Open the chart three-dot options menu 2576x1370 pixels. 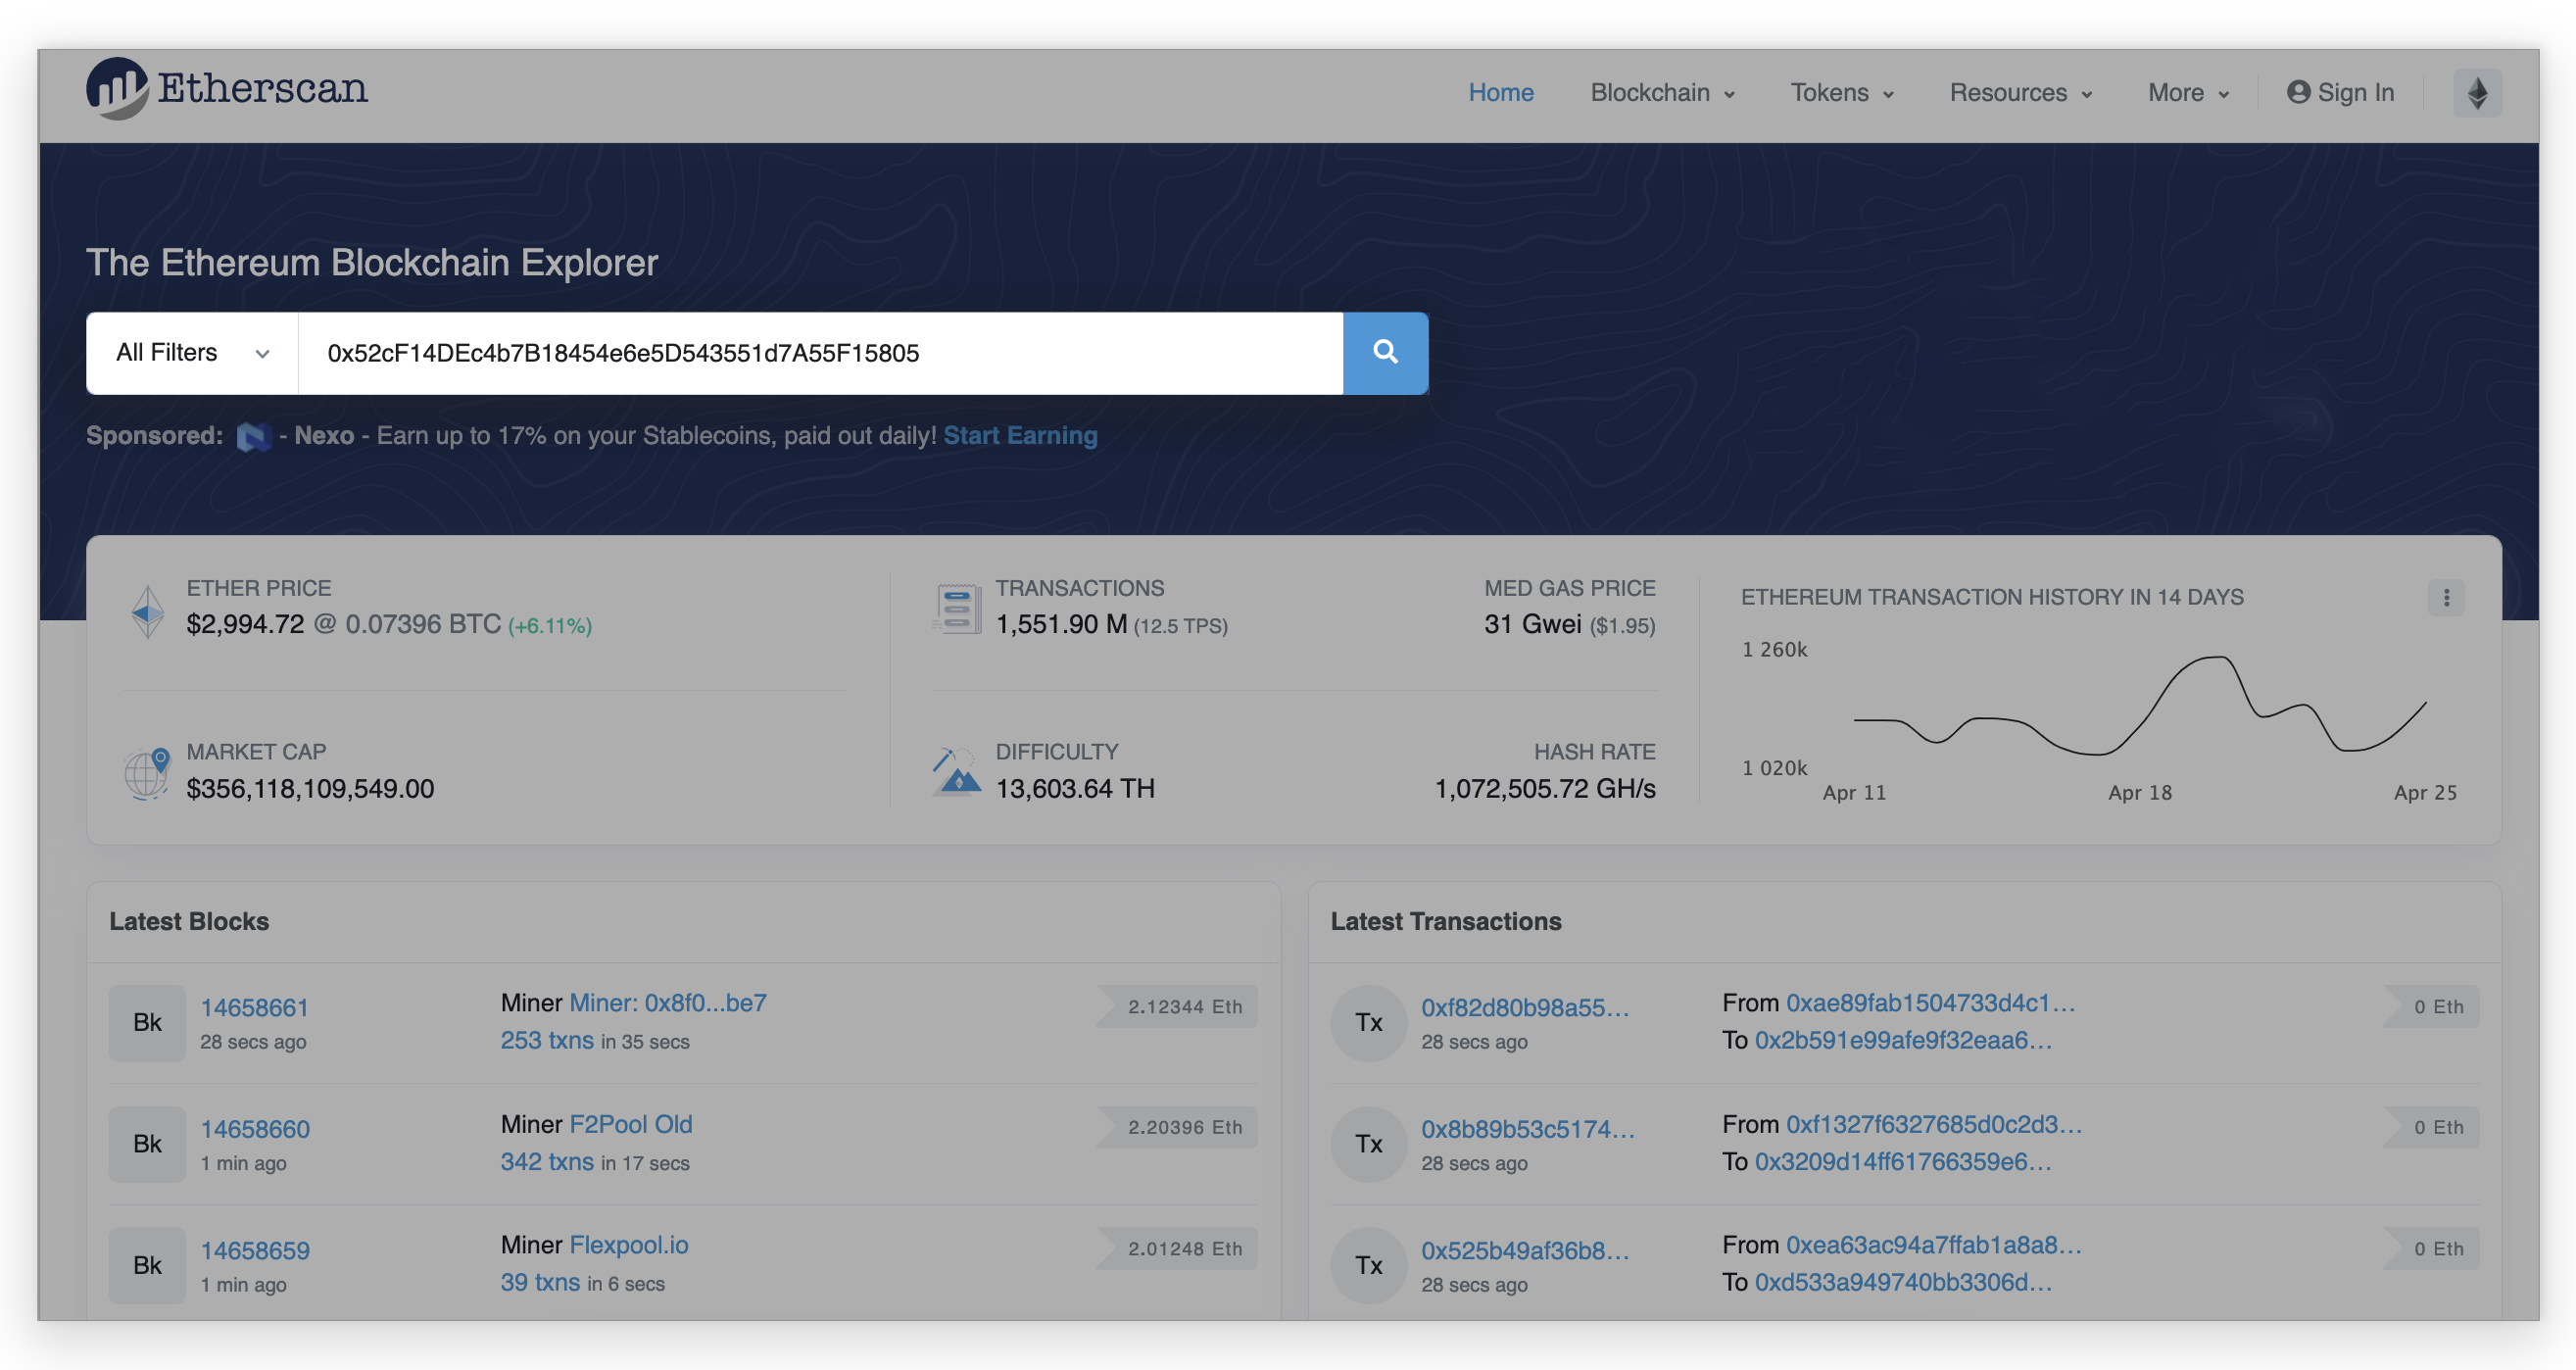[2446, 598]
